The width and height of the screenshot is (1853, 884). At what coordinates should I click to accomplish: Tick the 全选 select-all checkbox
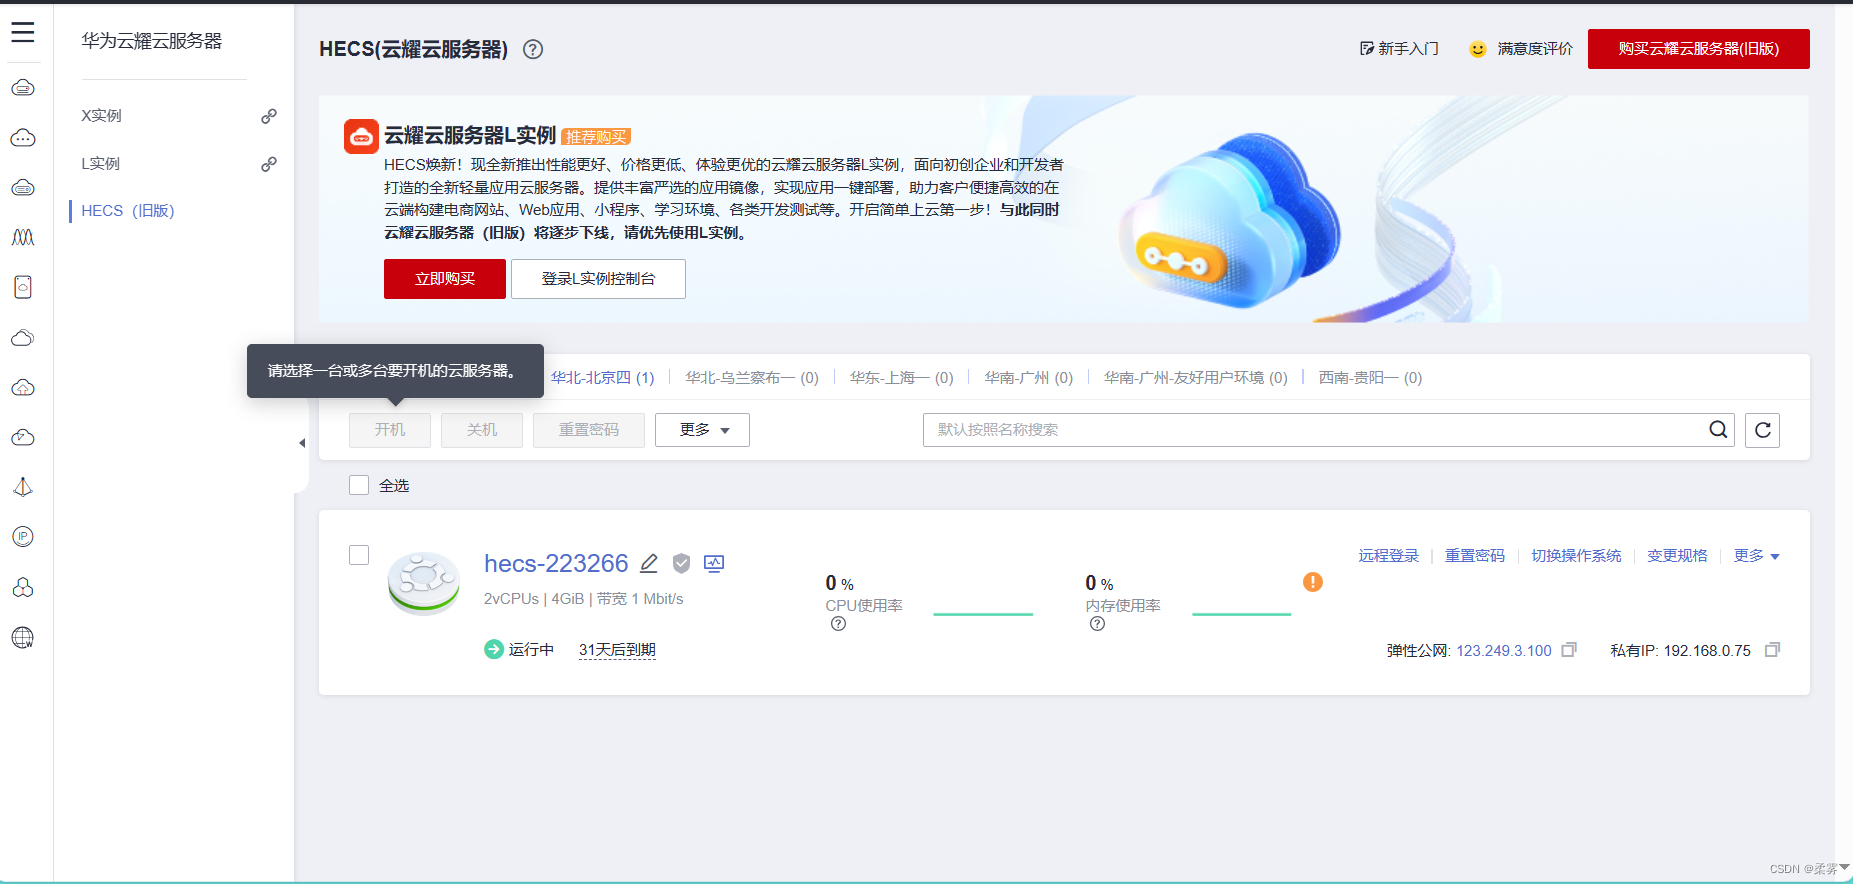[359, 485]
